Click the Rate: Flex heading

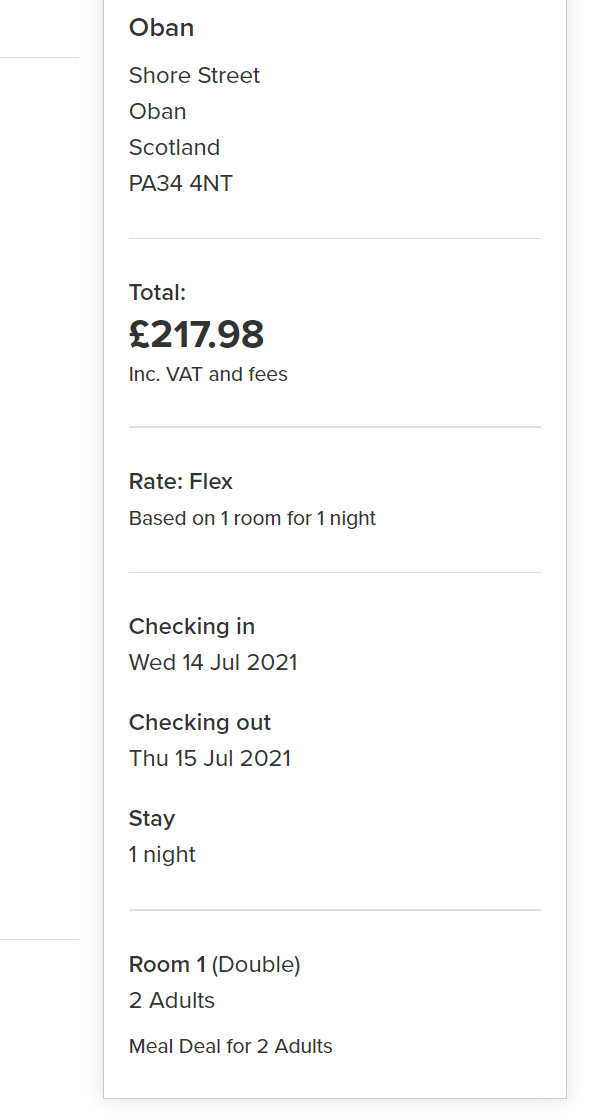180,482
